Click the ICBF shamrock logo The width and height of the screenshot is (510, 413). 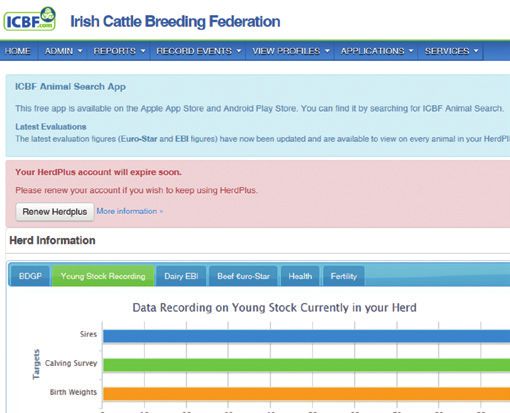tap(30, 19)
